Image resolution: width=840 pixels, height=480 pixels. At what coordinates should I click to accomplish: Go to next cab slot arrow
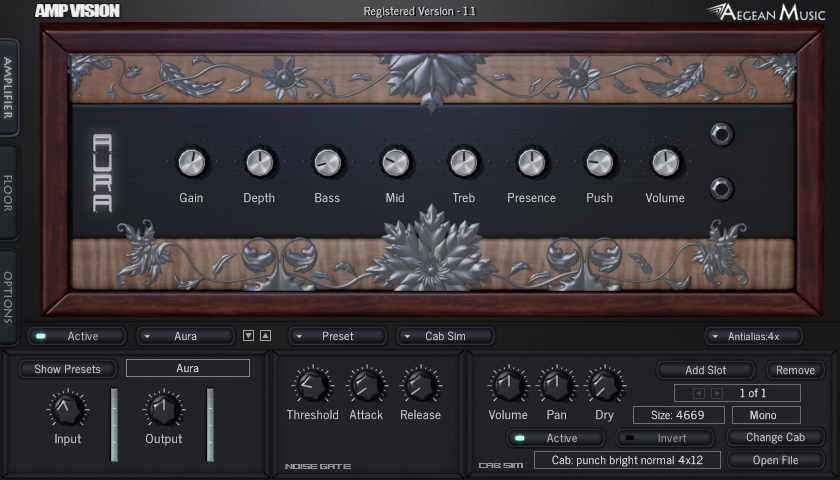click(x=716, y=393)
